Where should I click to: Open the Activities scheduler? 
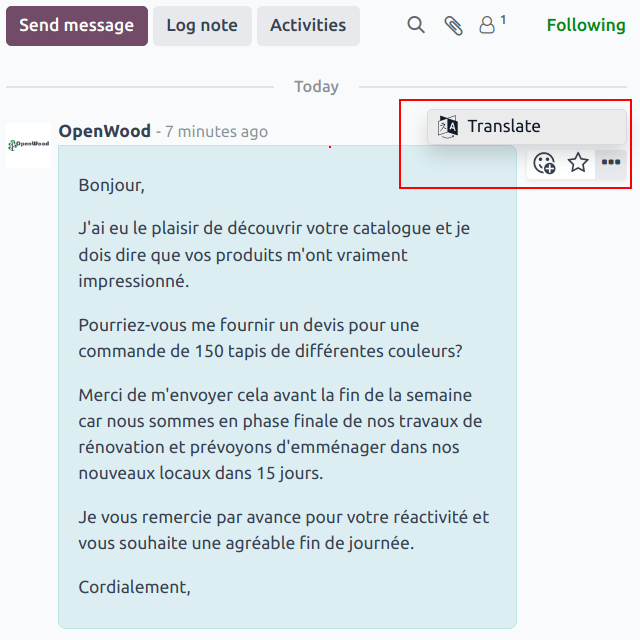[x=308, y=26]
